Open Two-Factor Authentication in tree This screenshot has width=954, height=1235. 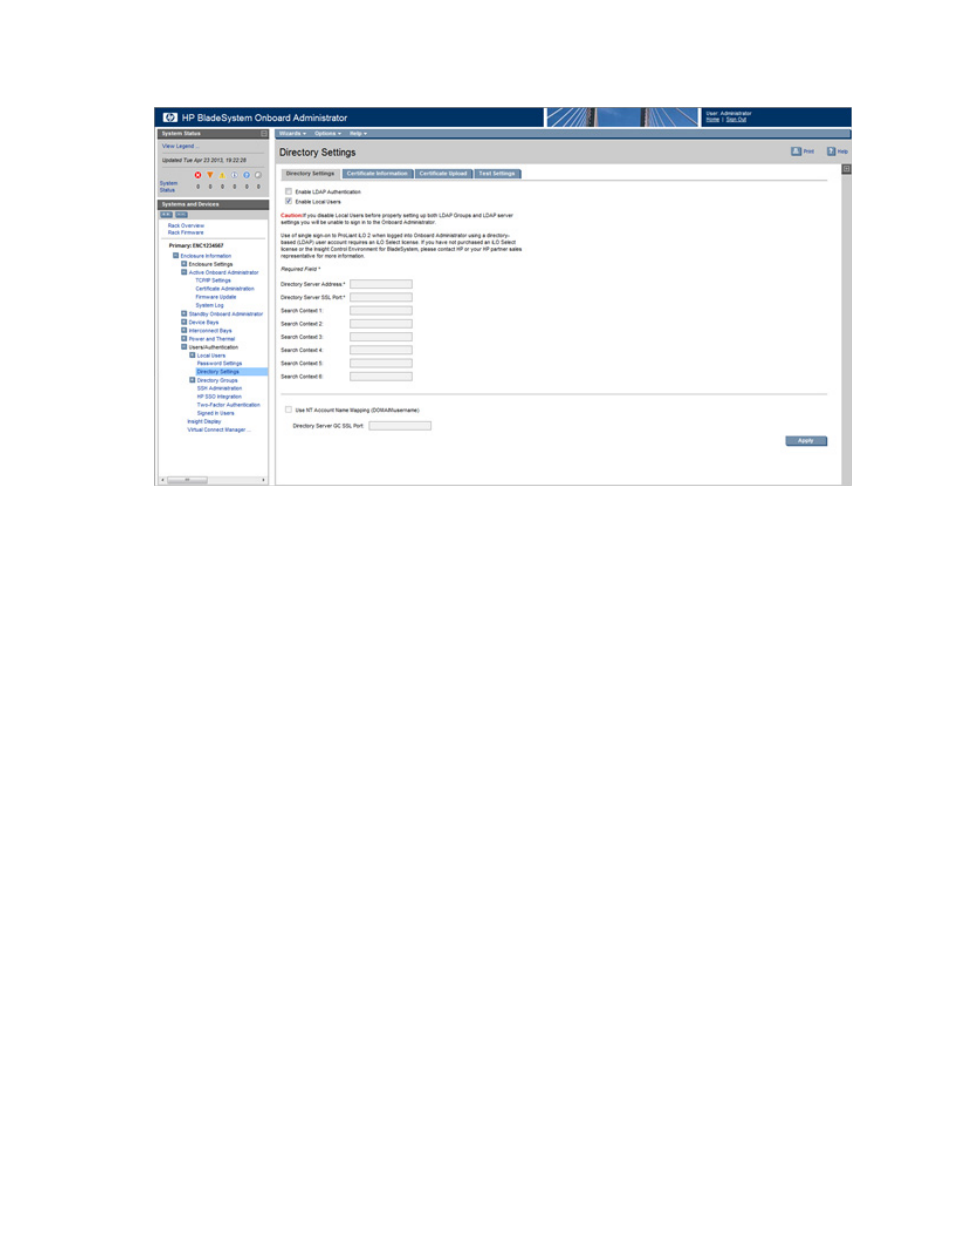pyautogui.click(x=228, y=404)
